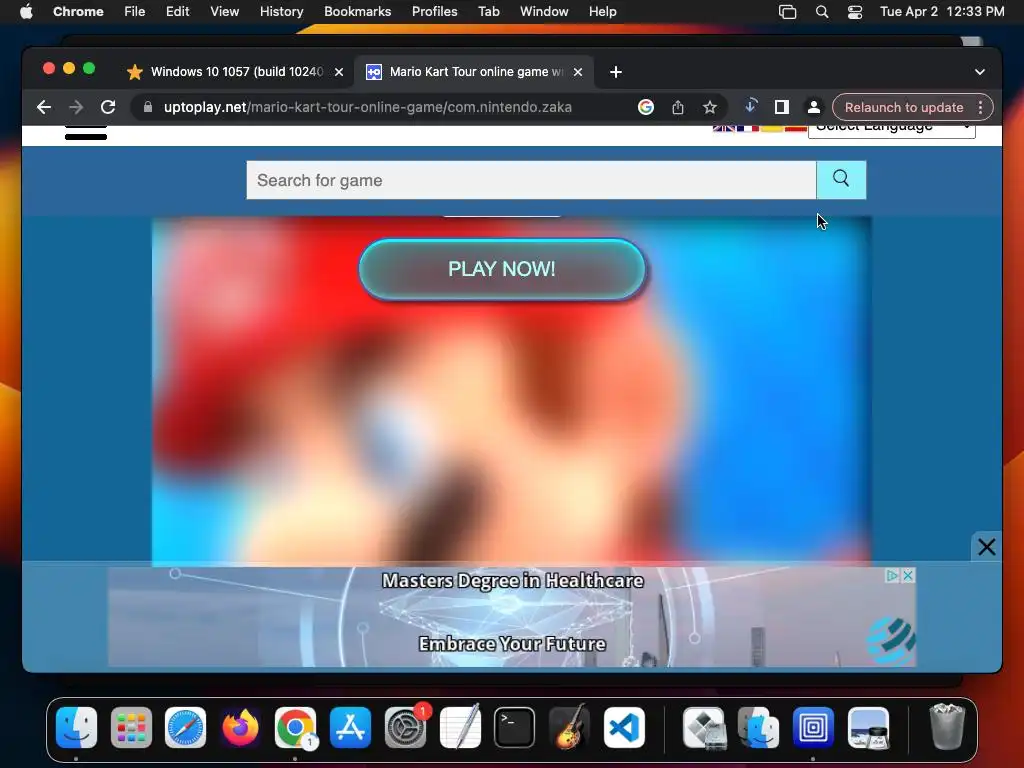This screenshot has height=768, width=1024.
Task: Open the File menu
Action: (135, 12)
